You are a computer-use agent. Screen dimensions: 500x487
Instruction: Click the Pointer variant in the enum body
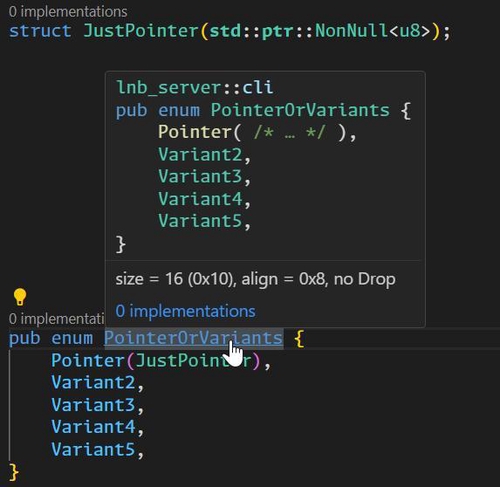[88, 360]
